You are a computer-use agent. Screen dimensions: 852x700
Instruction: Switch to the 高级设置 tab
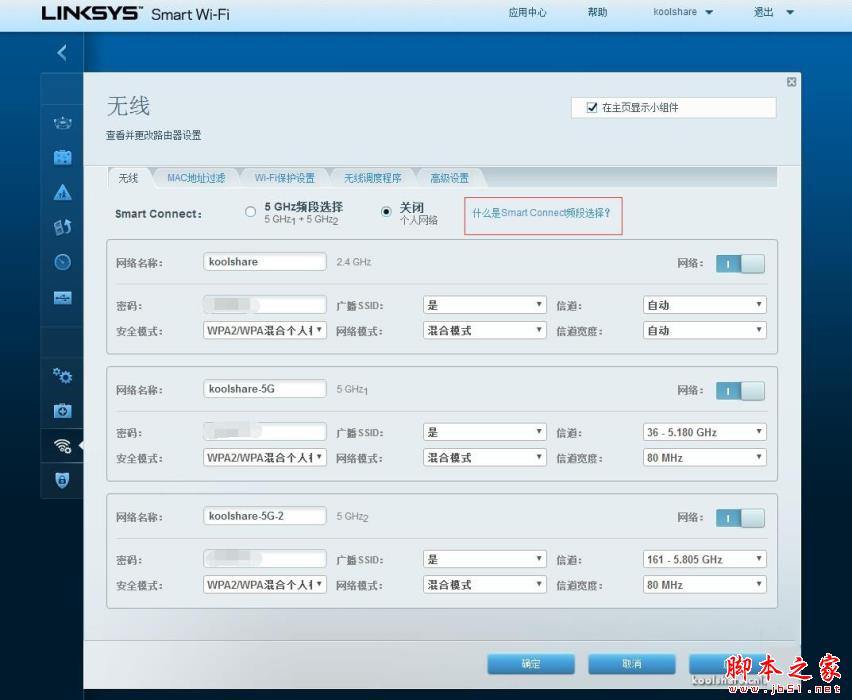tap(449, 178)
